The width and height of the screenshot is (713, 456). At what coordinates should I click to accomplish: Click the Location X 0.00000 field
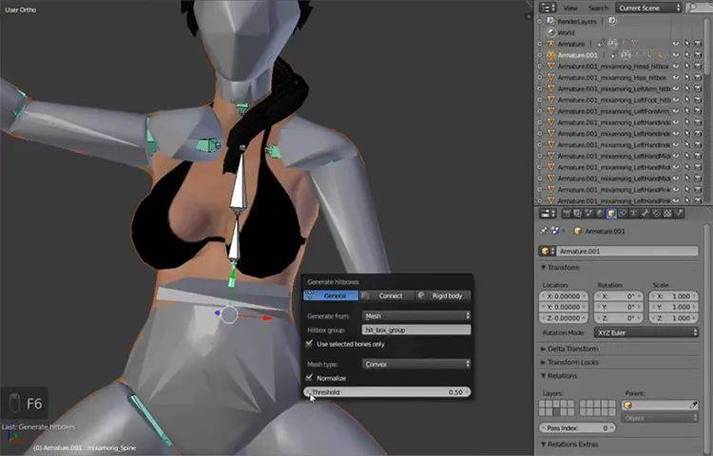point(563,296)
